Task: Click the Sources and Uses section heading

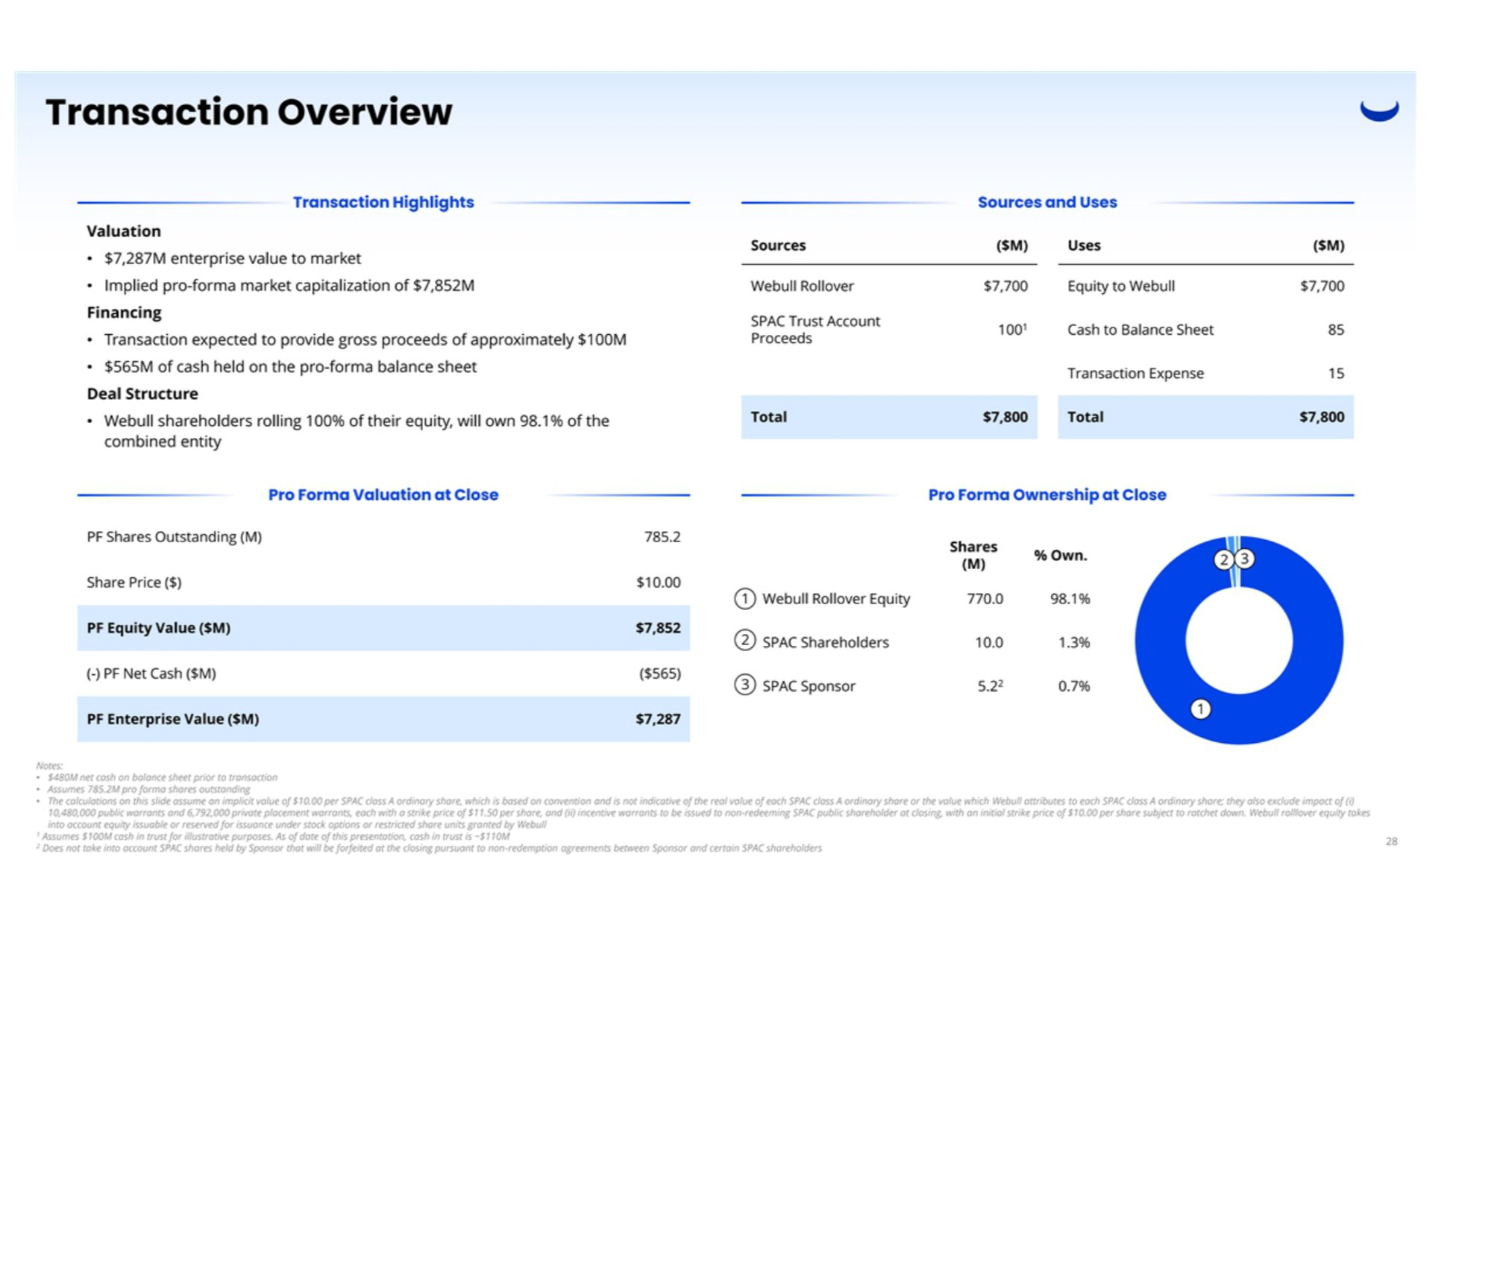Action: [x=1047, y=202]
